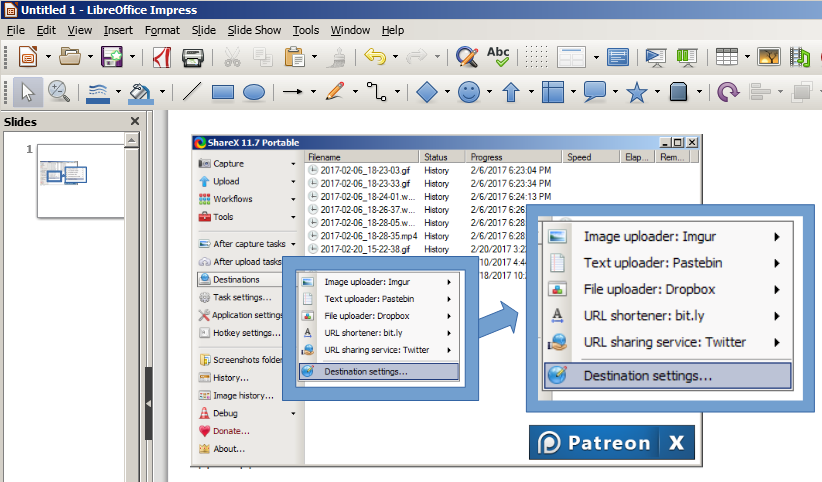The width and height of the screenshot is (822, 482).
Task: Pick the Line drawing tool
Action: [x=191, y=92]
